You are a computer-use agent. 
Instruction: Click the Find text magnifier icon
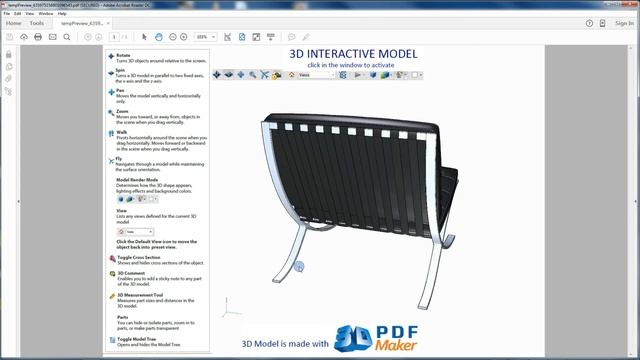67,37
